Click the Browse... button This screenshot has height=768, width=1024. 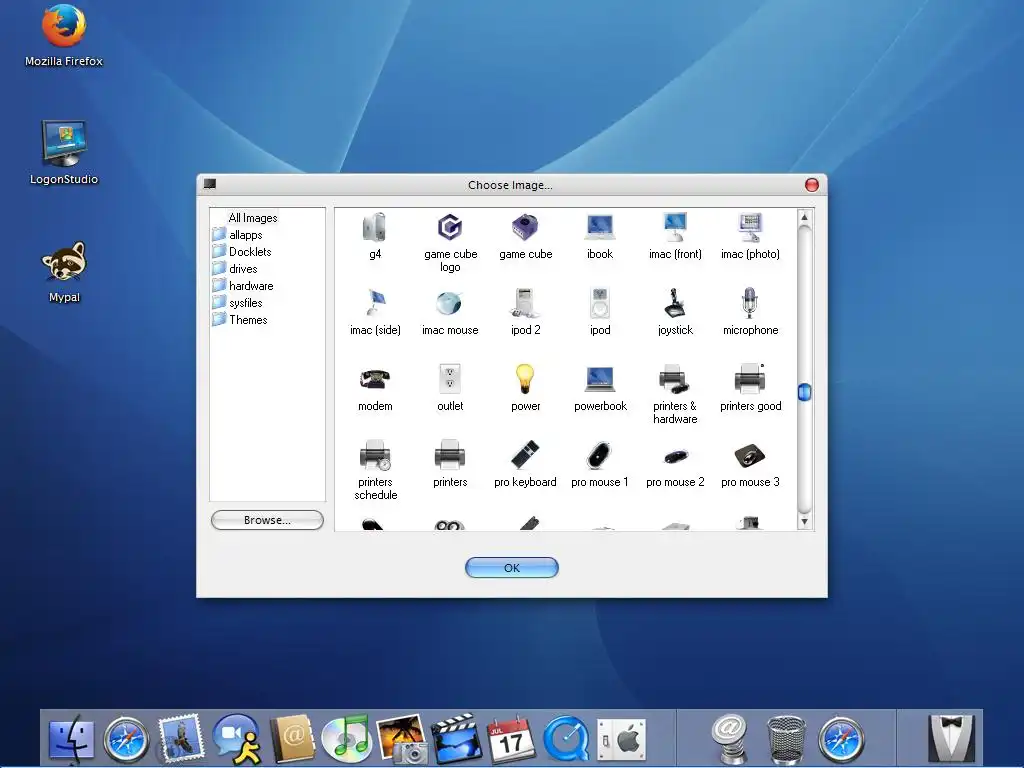point(267,520)
